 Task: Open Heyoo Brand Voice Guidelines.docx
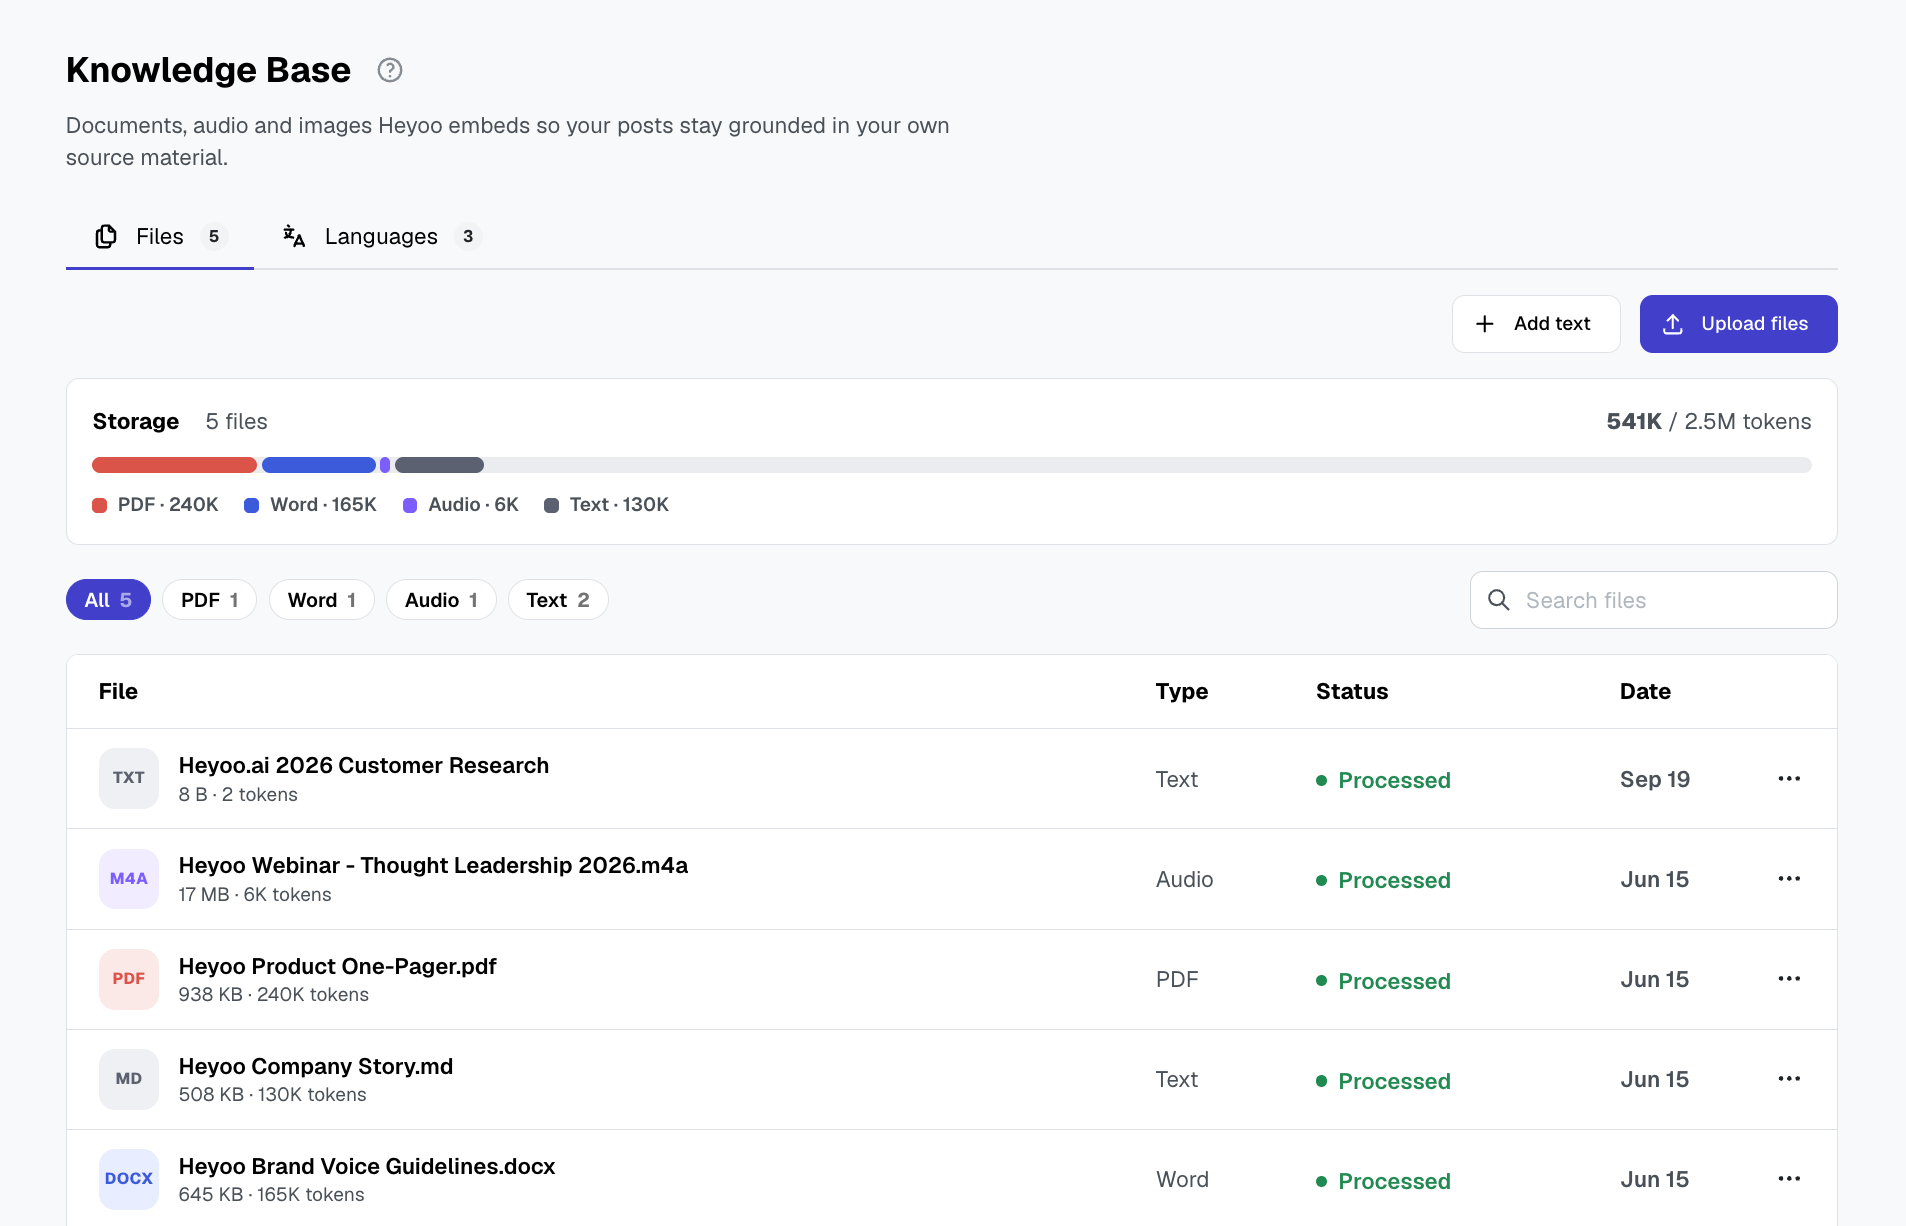(367, 1166)
